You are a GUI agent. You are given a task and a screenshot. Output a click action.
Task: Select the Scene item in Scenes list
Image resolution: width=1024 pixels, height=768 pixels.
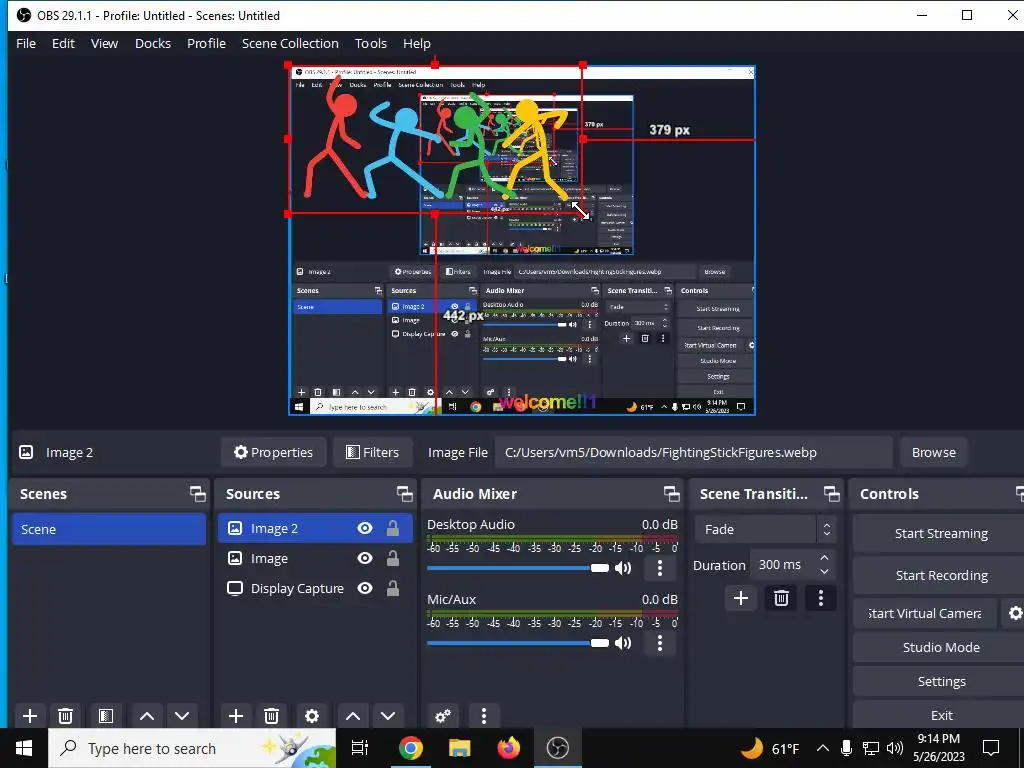pos(109,529)
